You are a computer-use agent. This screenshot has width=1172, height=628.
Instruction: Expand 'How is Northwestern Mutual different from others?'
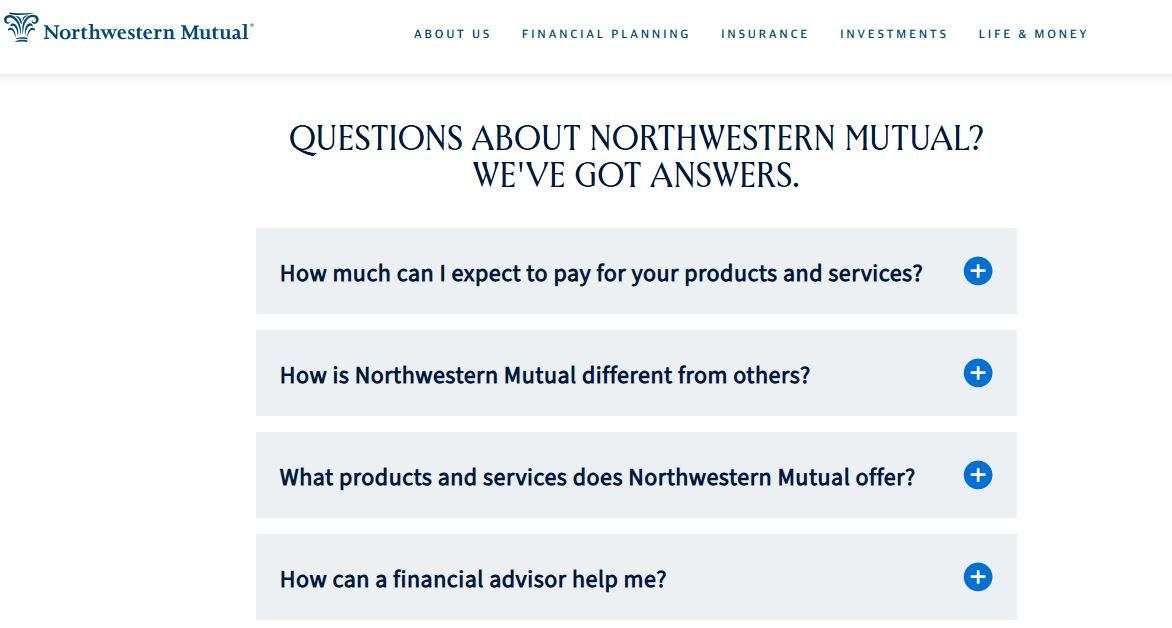click(545, 375)
